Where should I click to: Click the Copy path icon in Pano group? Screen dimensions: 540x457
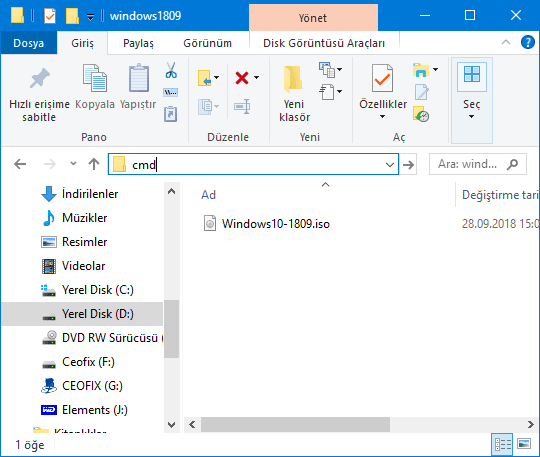coord(170,92)
